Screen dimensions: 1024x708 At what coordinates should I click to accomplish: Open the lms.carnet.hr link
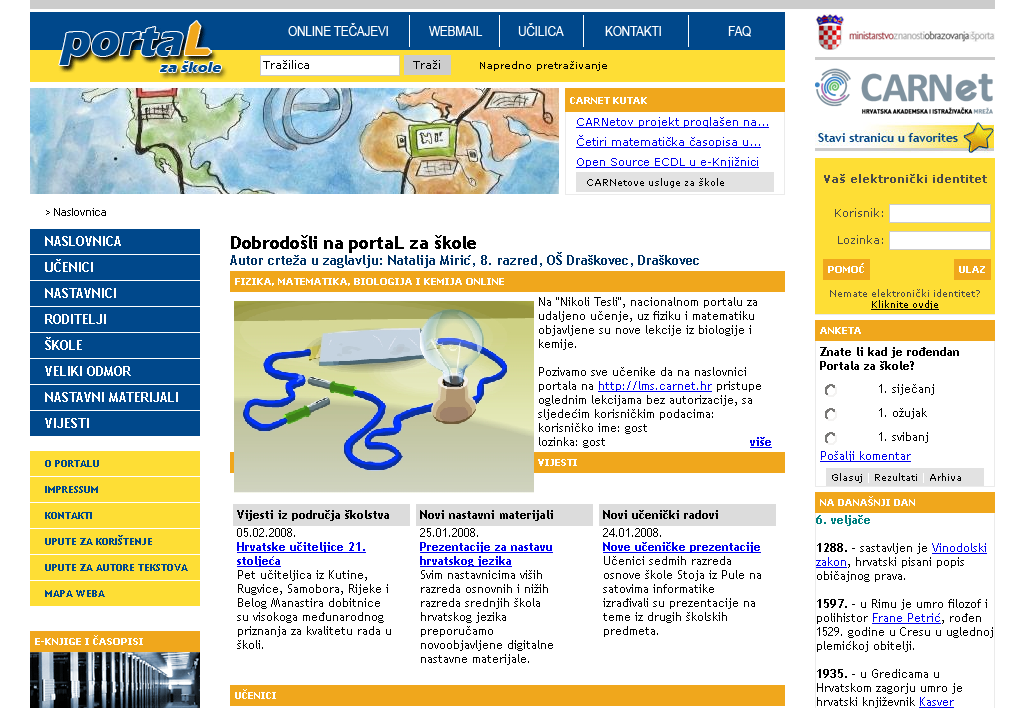click(655, 386)
